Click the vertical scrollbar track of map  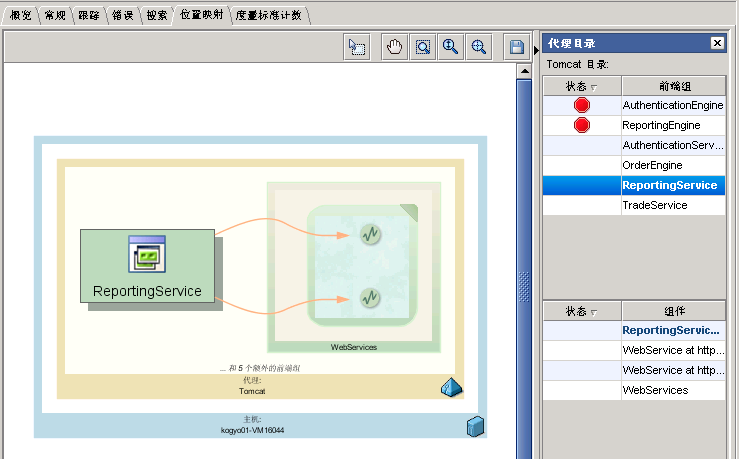[x=524, y=269]
